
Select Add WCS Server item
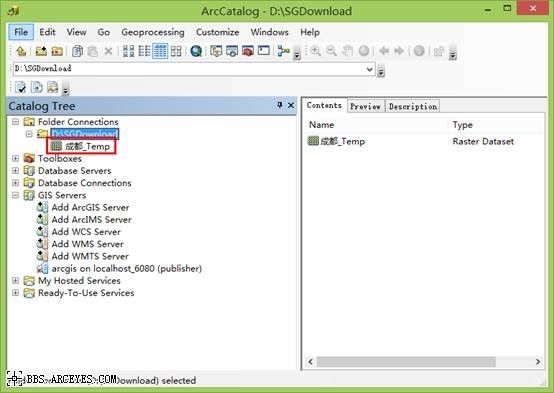pos(79,232)
